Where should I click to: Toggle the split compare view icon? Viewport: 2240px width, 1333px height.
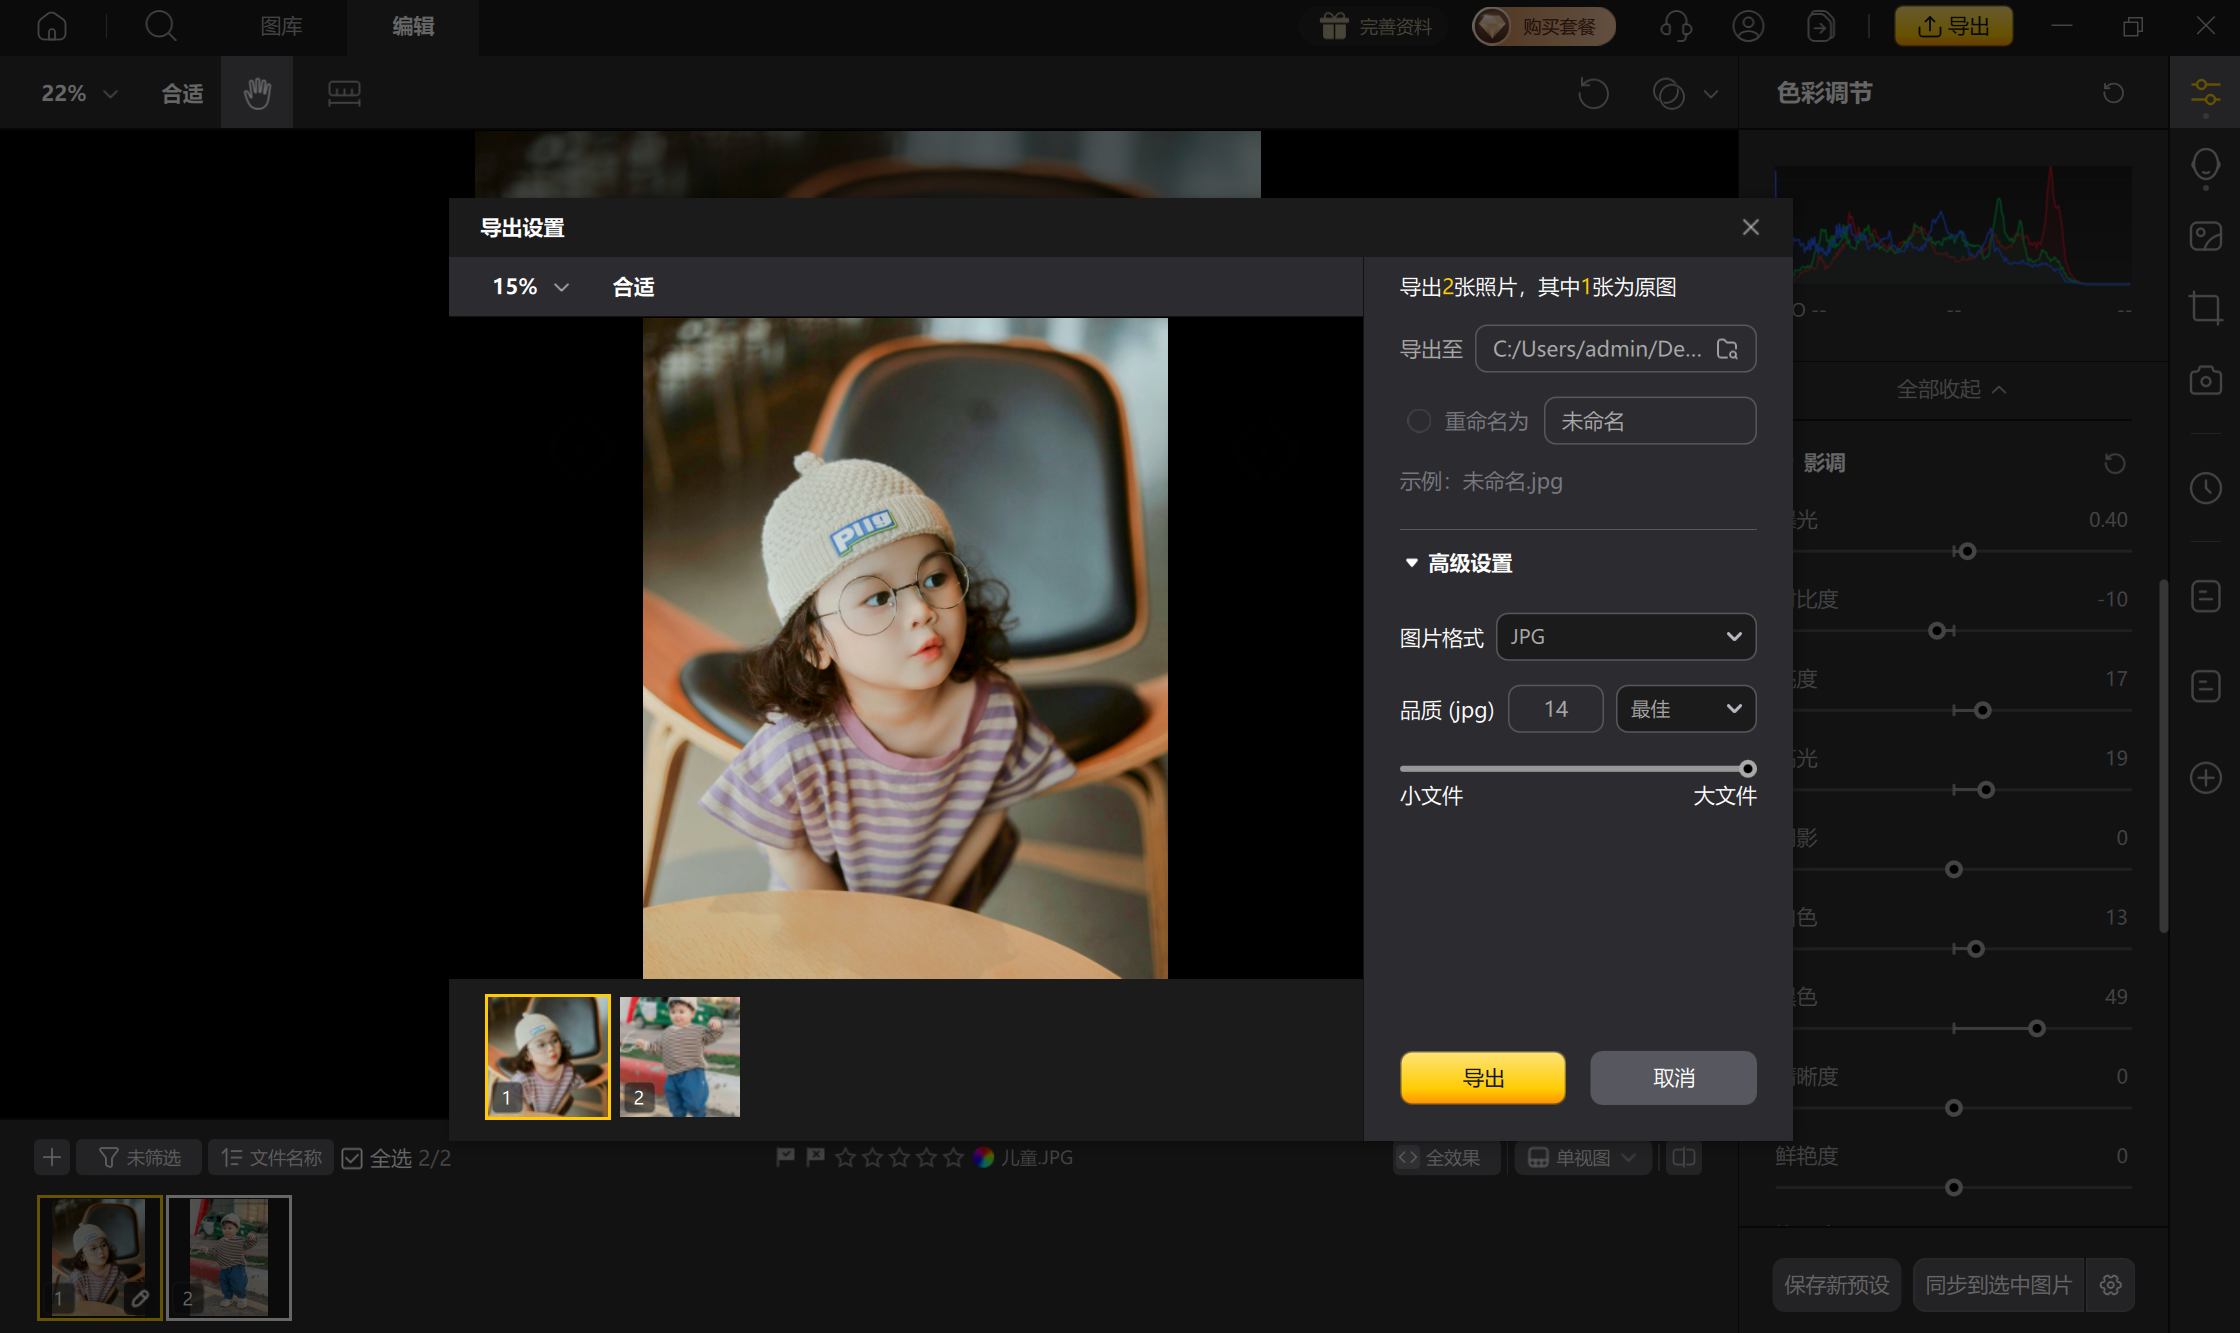[x=1684, y=1157]
